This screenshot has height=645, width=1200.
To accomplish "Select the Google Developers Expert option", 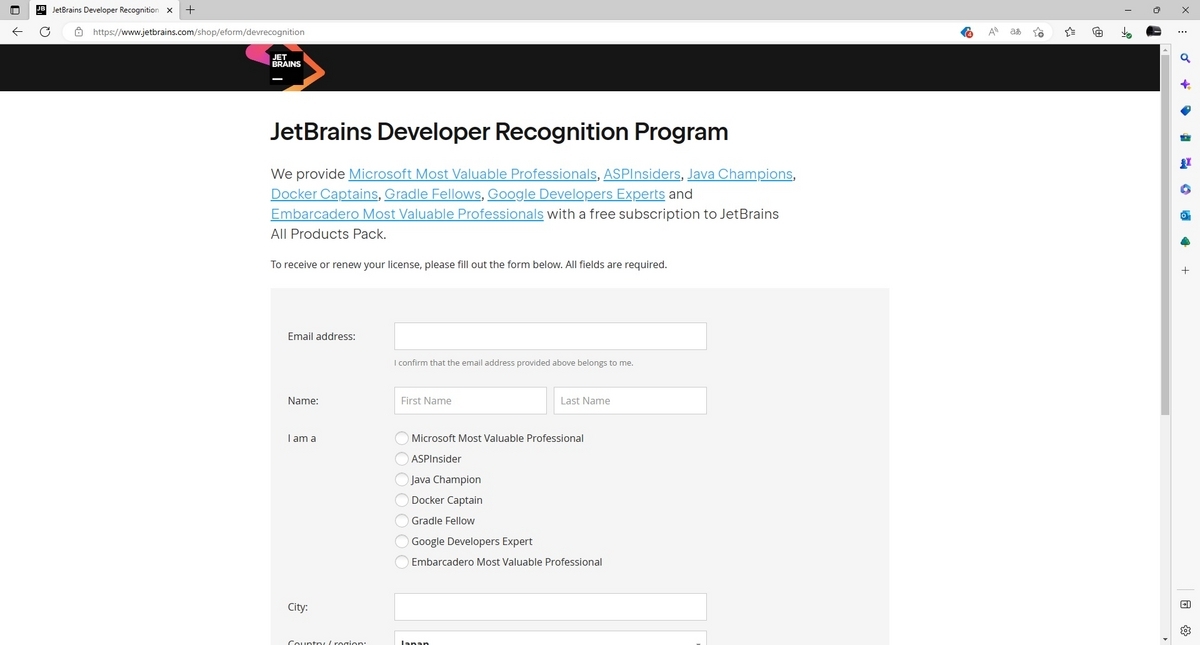I will click(x=401, y=541).
